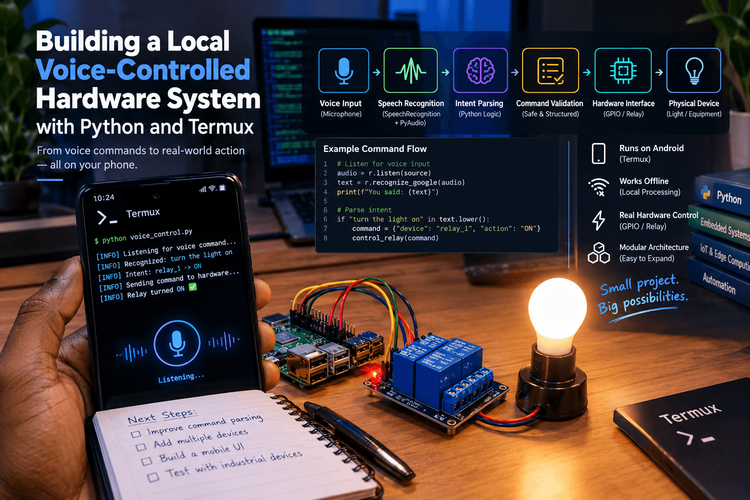Click the code line 'audio = r.listen(source)'
Screen dimensions: 750x500
pos(384,173)
